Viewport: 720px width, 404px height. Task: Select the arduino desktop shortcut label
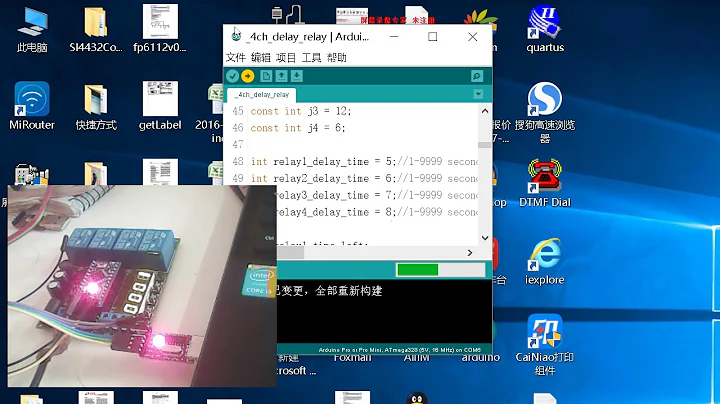tap(480, 358)
